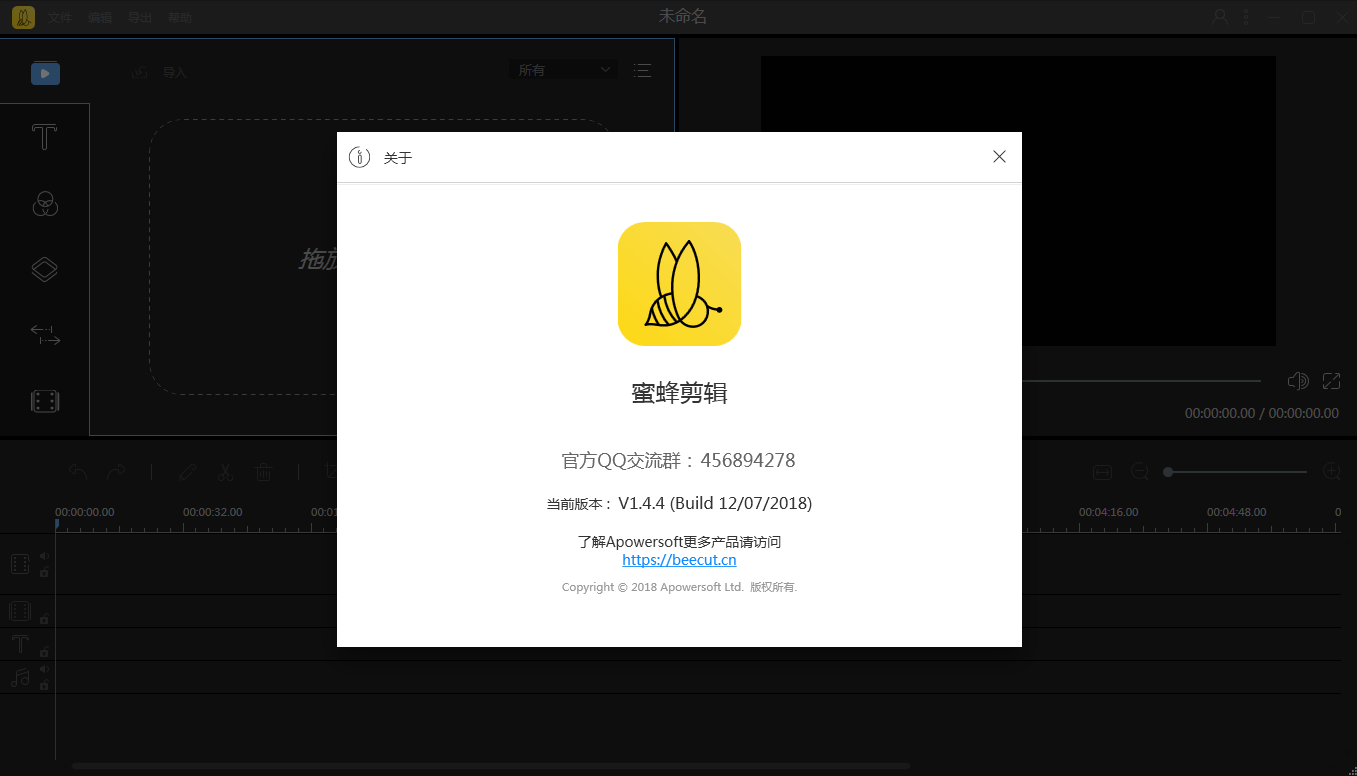
Task: Open the 导出 menu in main window
Action: point(140,18)
